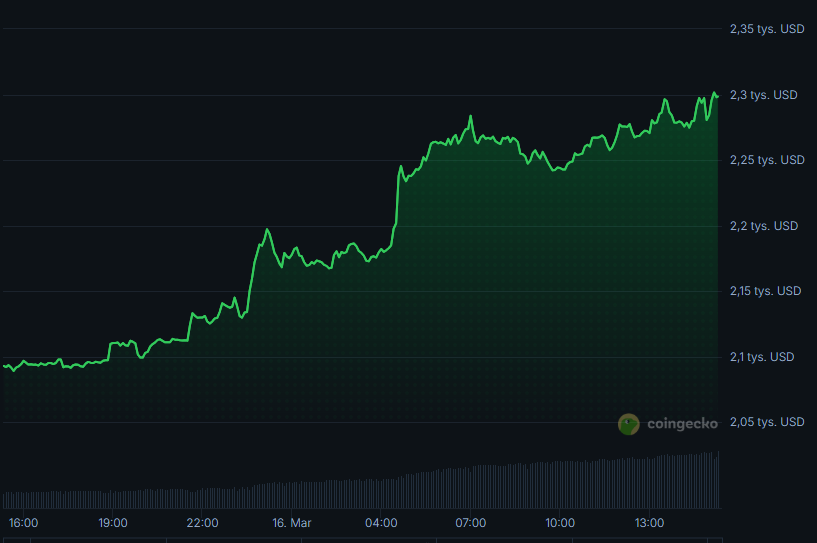817x543 pixels.
Task: Select the 04:00 time axis label
Action: coord(381,523)
